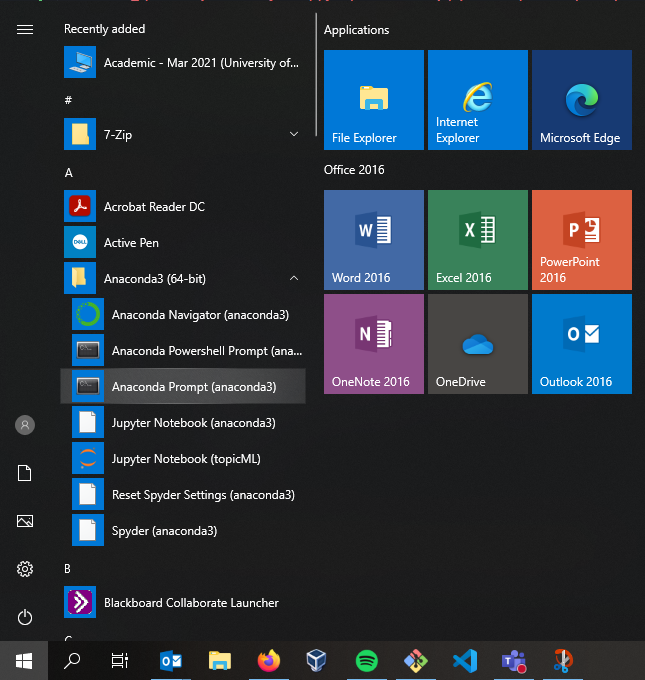Open taskbar Search magnifier
645x680 pixels.
pos(72,660)
